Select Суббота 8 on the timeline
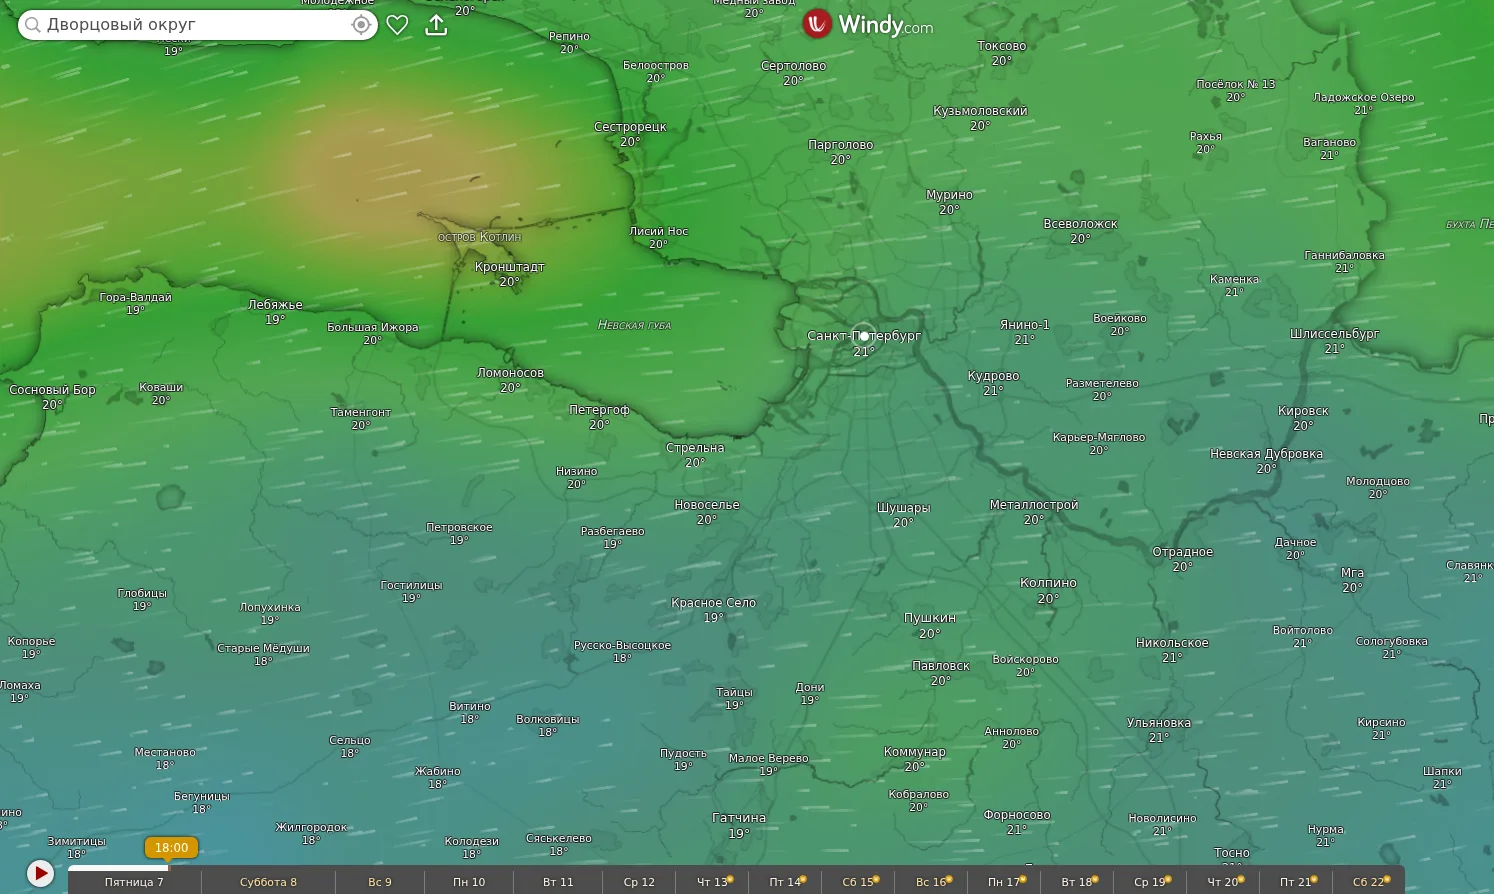The width and height of the screenshot is (1494, 894). coord(268,882)
